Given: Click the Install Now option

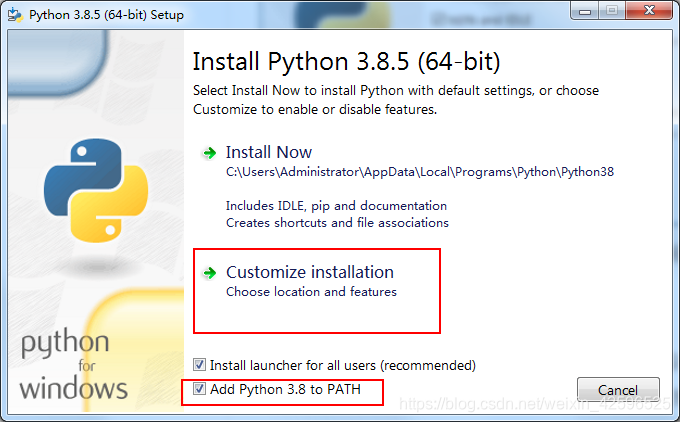Looking at the screenshot, I should [268, 152].
